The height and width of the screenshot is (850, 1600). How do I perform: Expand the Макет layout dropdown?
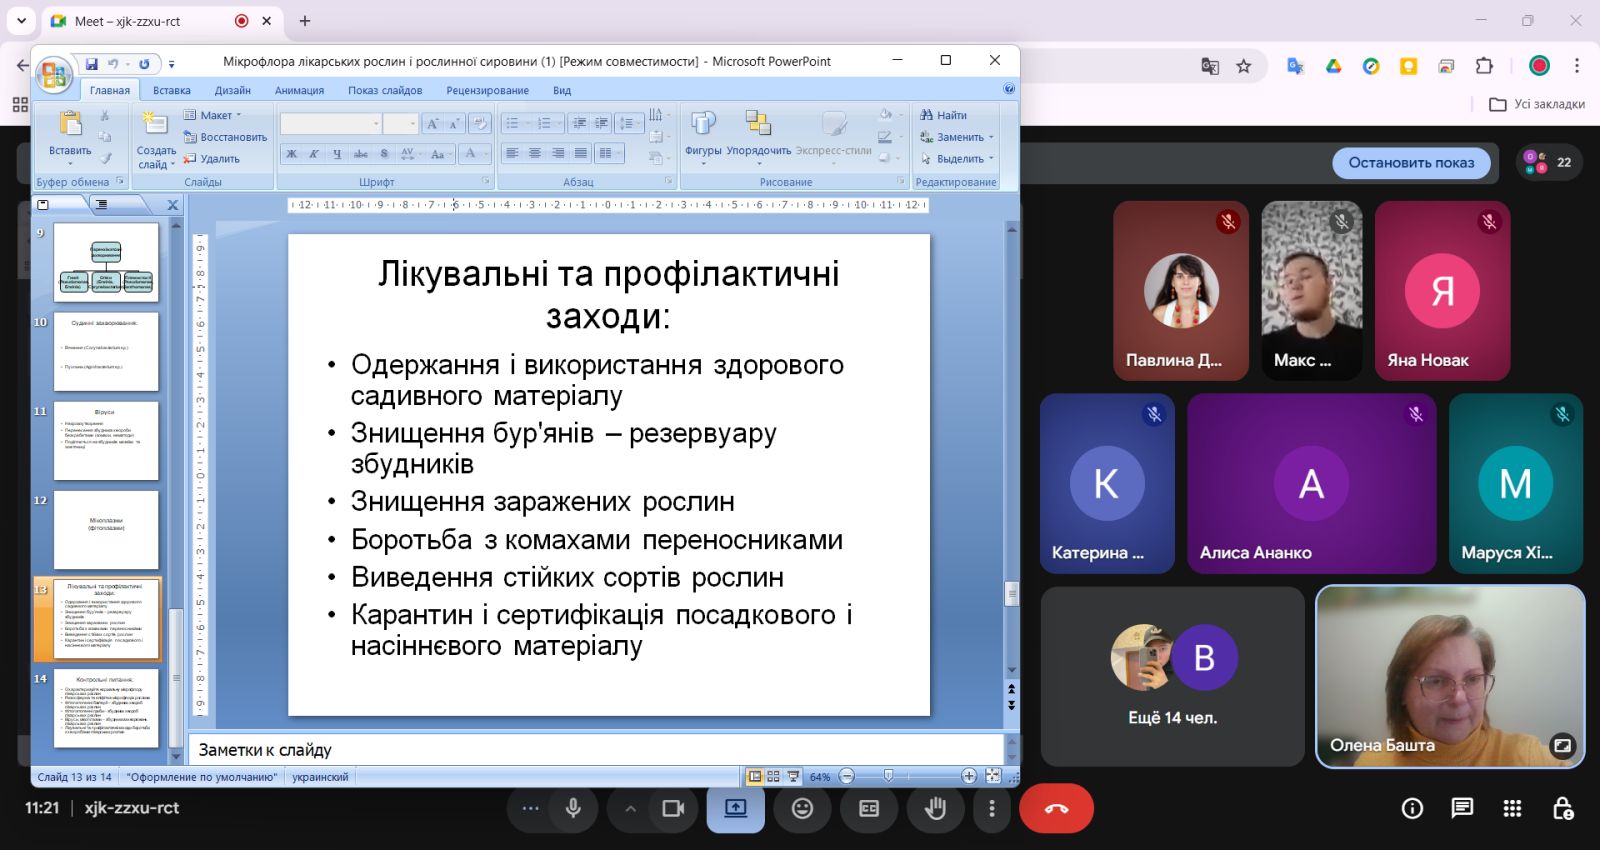pyautogui.click(x=216, y=115)
